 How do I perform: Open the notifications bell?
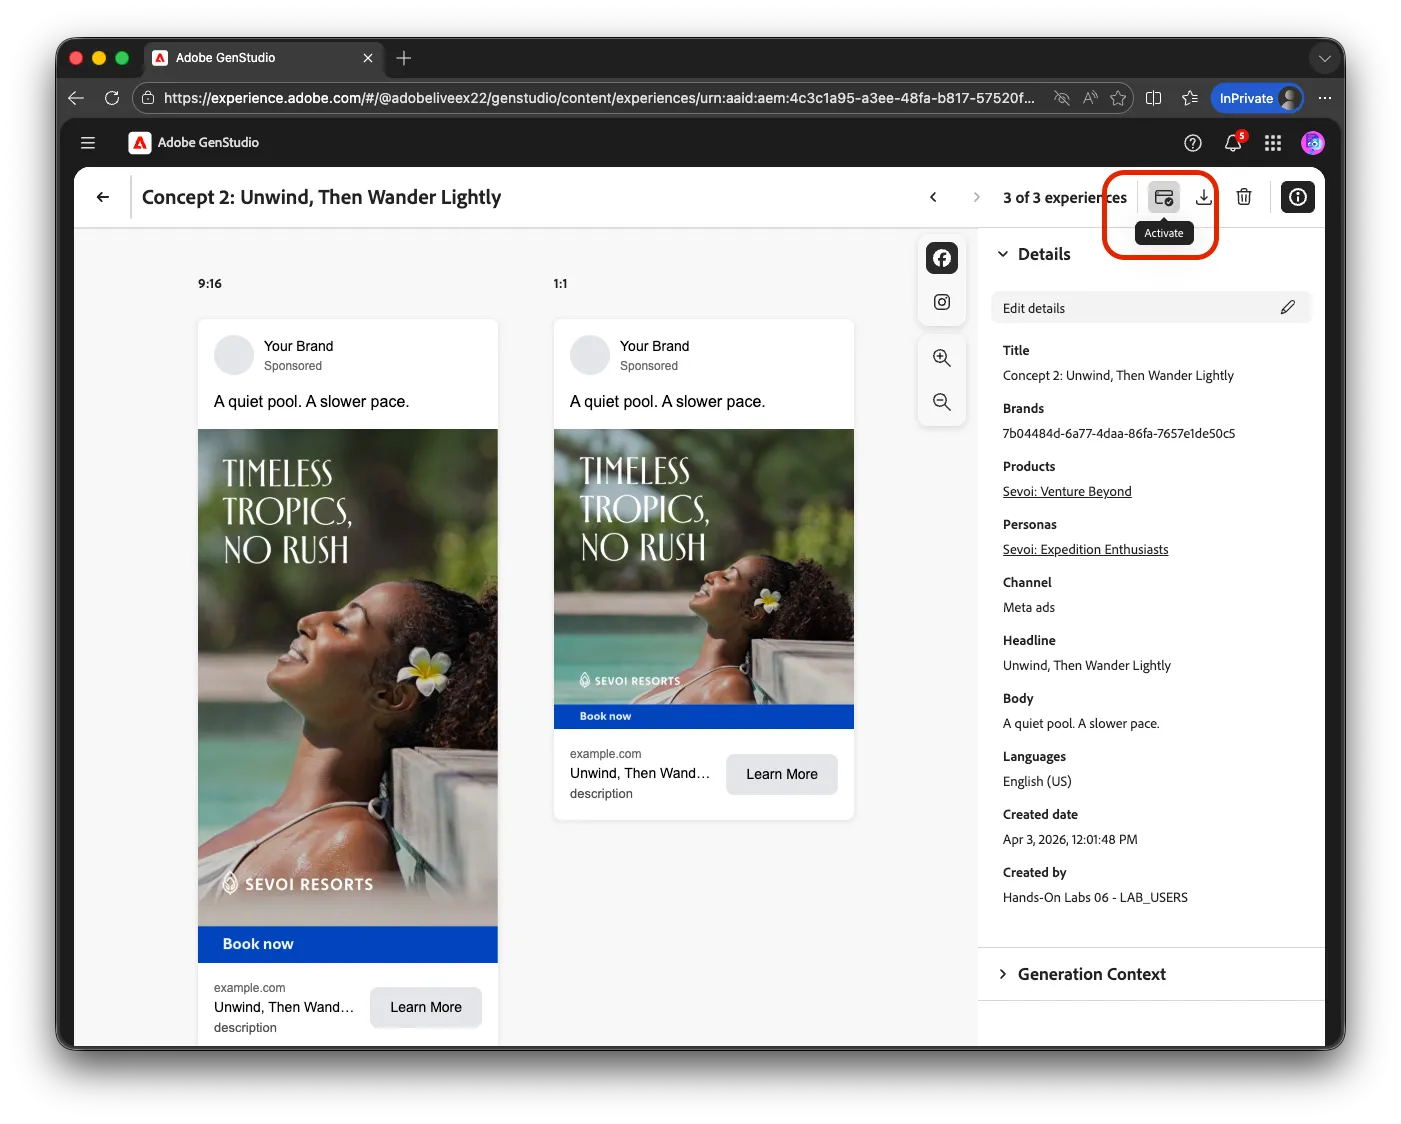pos(1233,143)
